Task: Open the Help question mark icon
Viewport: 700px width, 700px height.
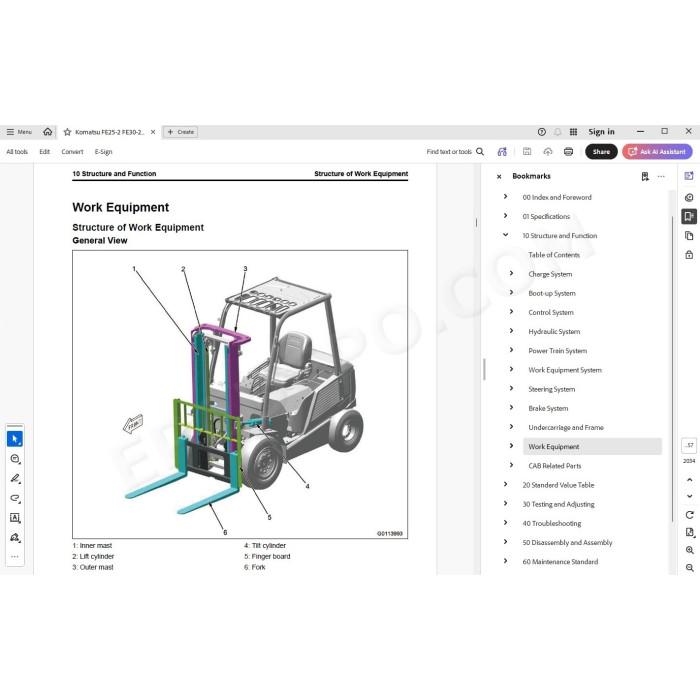Action: point(542,132)
